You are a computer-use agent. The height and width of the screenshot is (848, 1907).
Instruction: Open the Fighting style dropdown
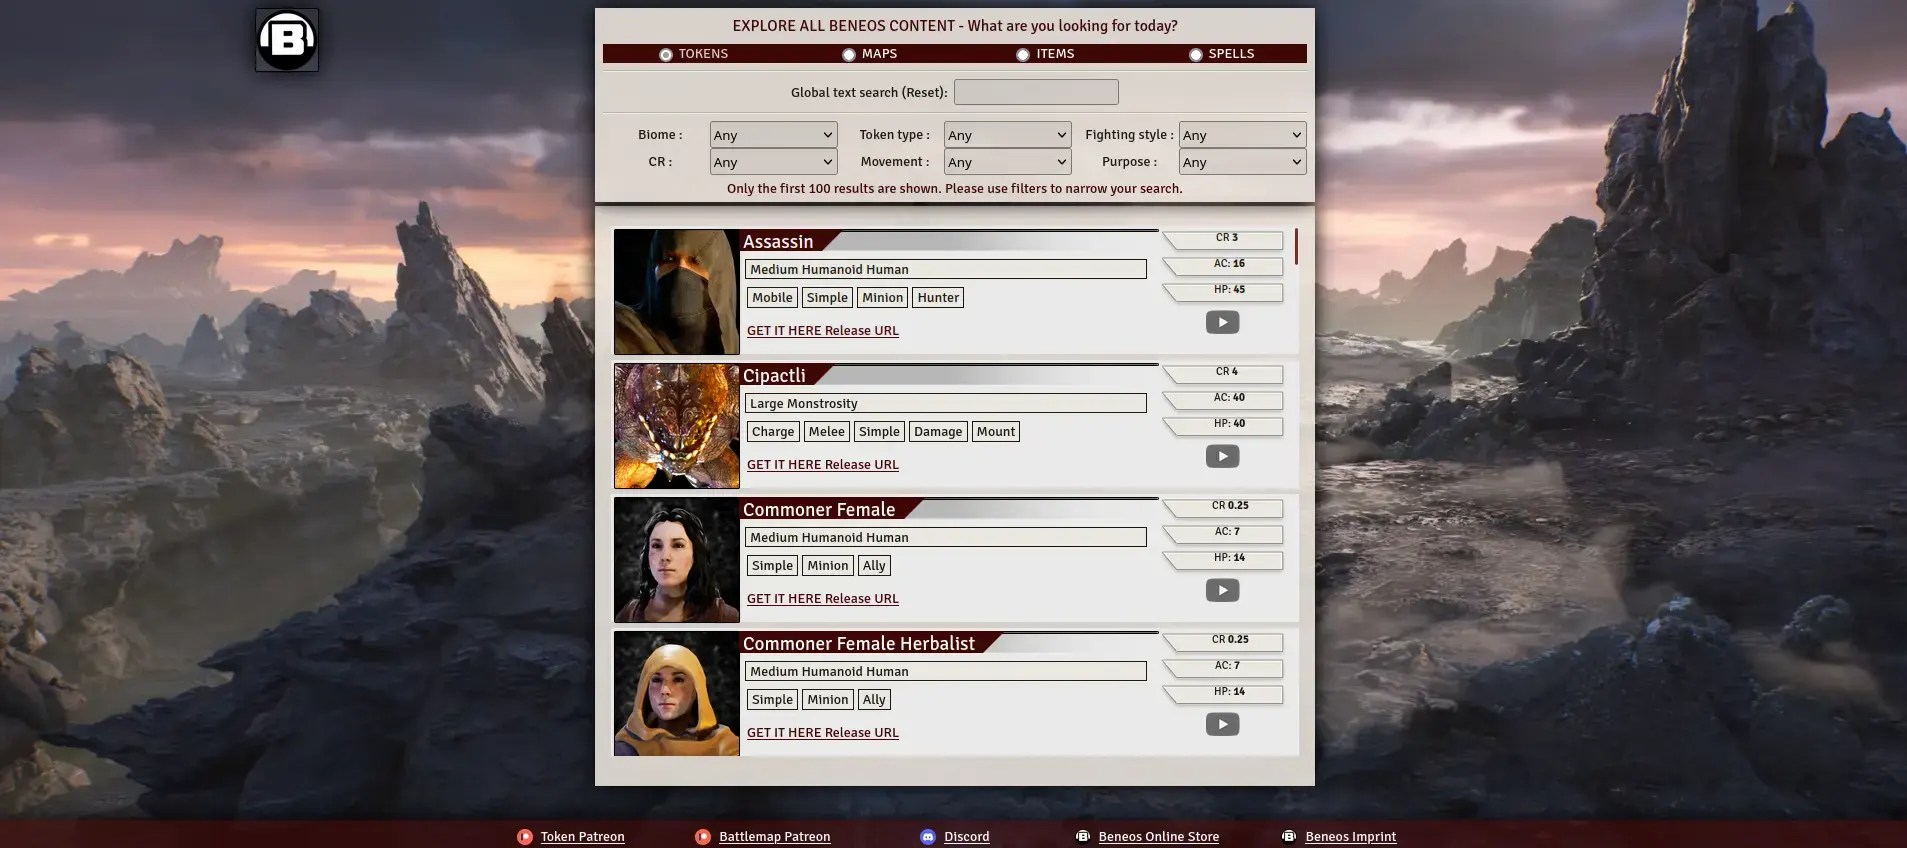[x=1242, y=135]
